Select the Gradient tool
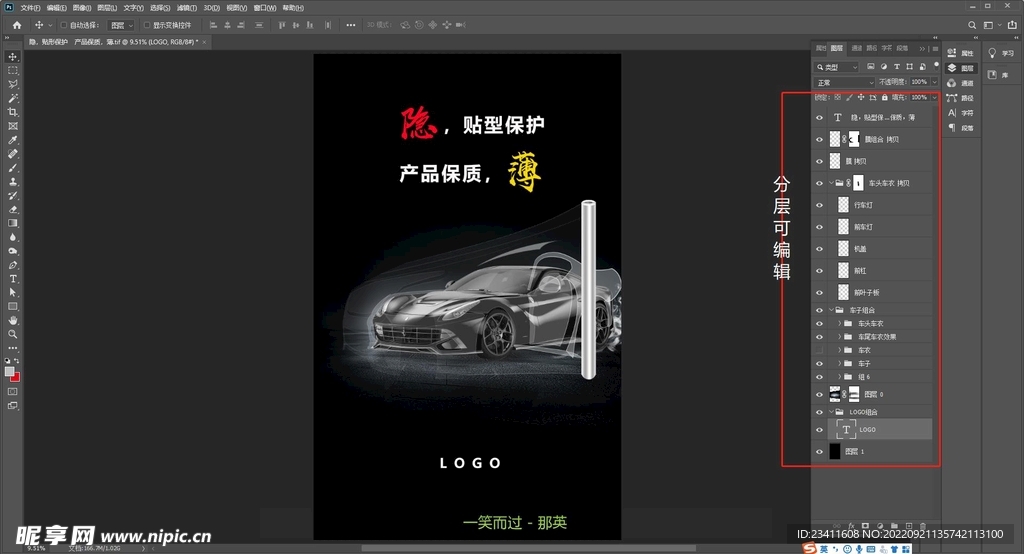 [12, 223]
